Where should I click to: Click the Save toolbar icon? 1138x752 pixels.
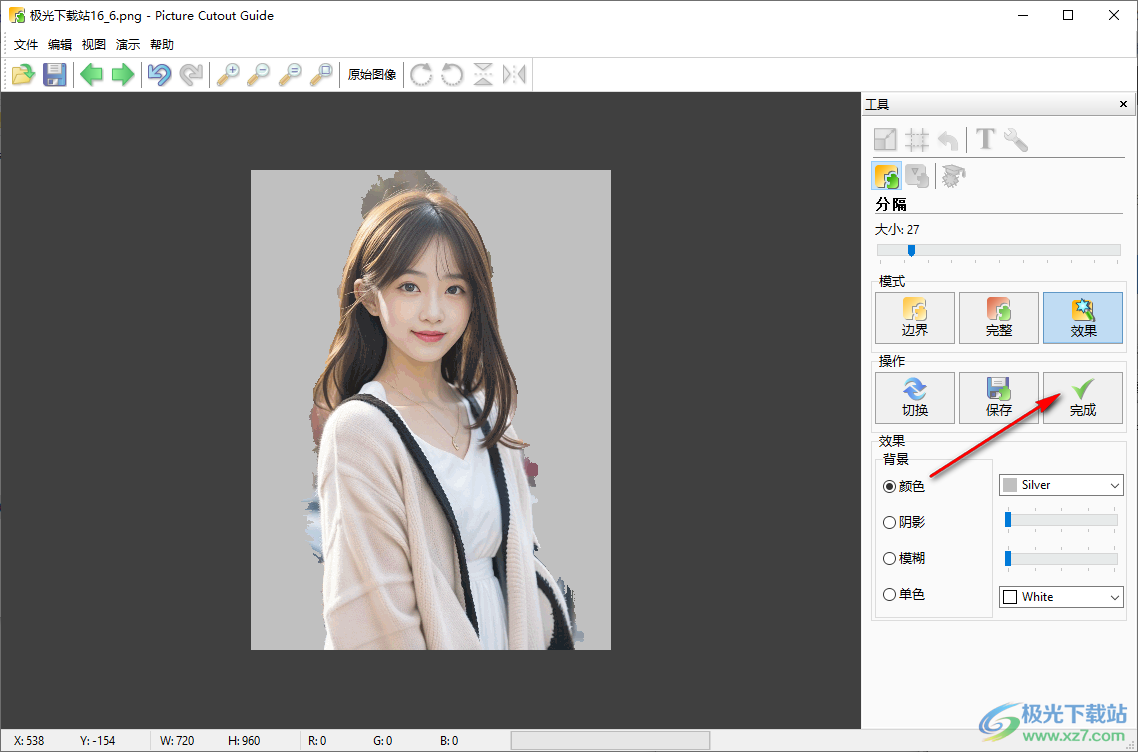(55, 74)
